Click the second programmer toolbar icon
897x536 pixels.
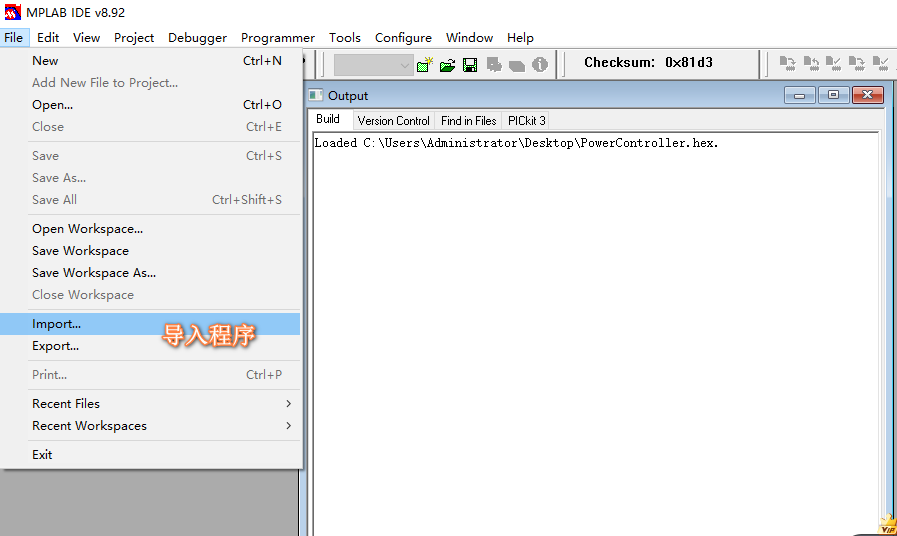(811, 63)
